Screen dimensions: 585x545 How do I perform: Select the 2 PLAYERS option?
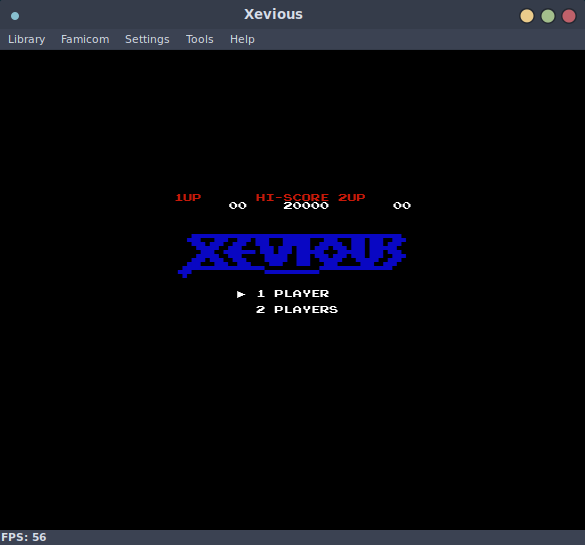[297, 310]
